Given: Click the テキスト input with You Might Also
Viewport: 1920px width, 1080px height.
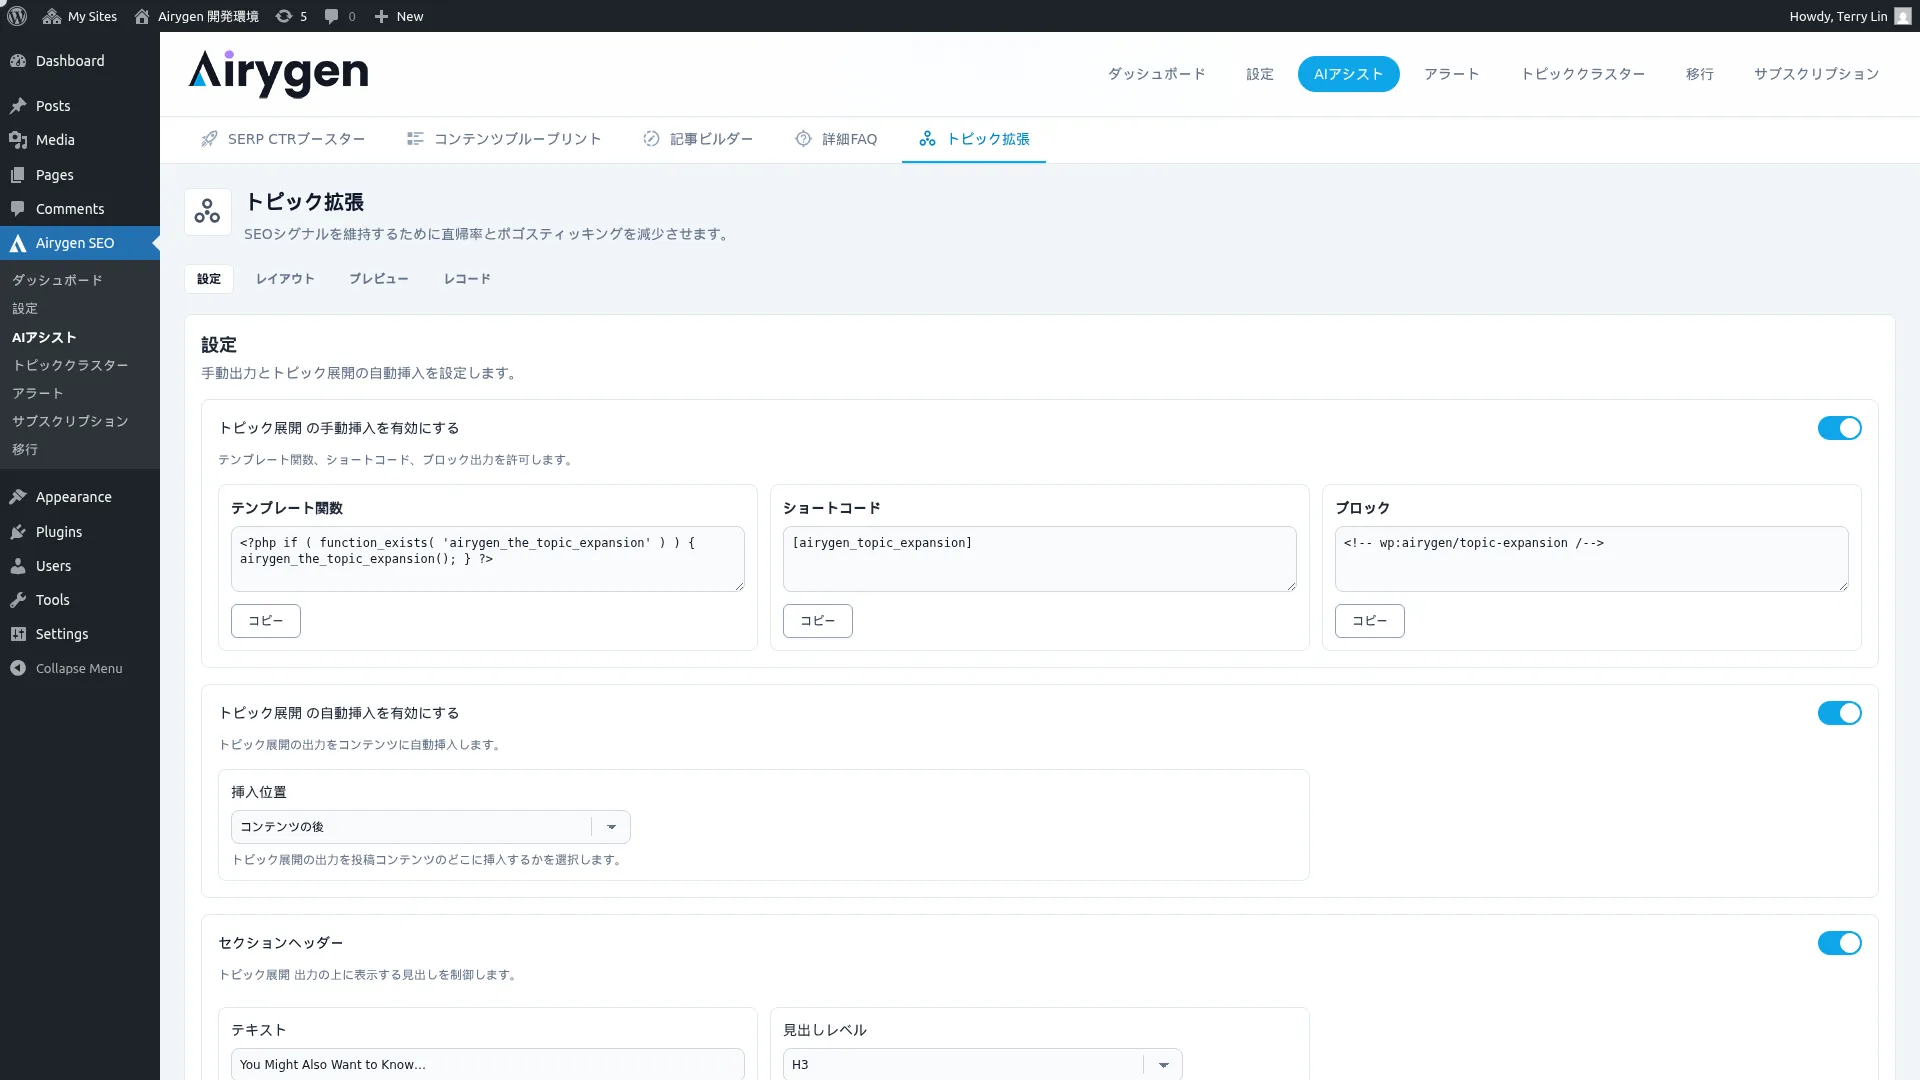Looking at the screenshot, I should 488,1064.
